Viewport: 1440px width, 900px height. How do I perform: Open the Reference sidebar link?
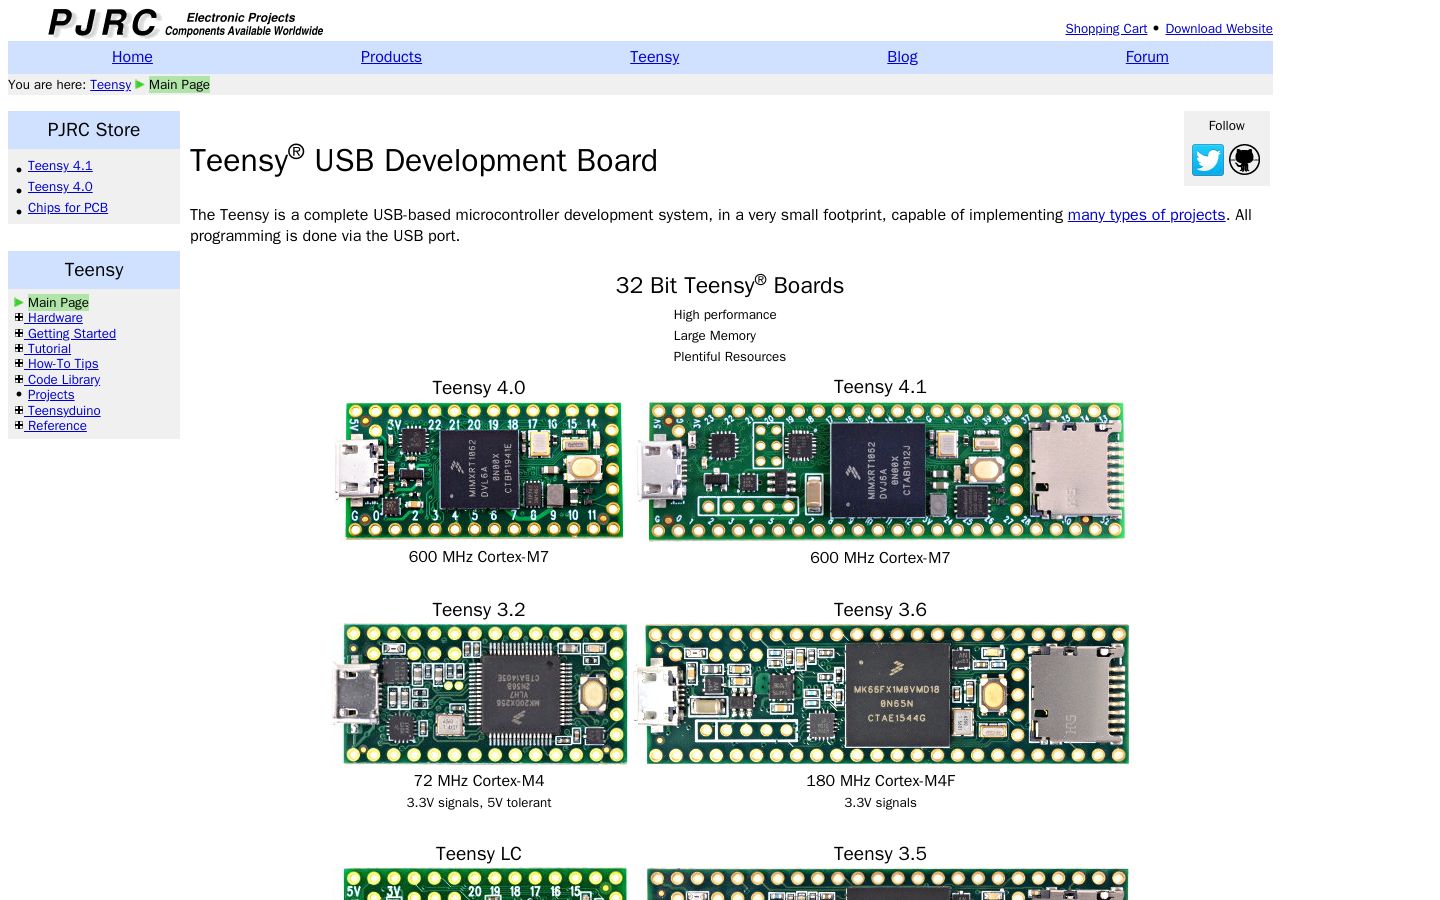tap(57, 426)
